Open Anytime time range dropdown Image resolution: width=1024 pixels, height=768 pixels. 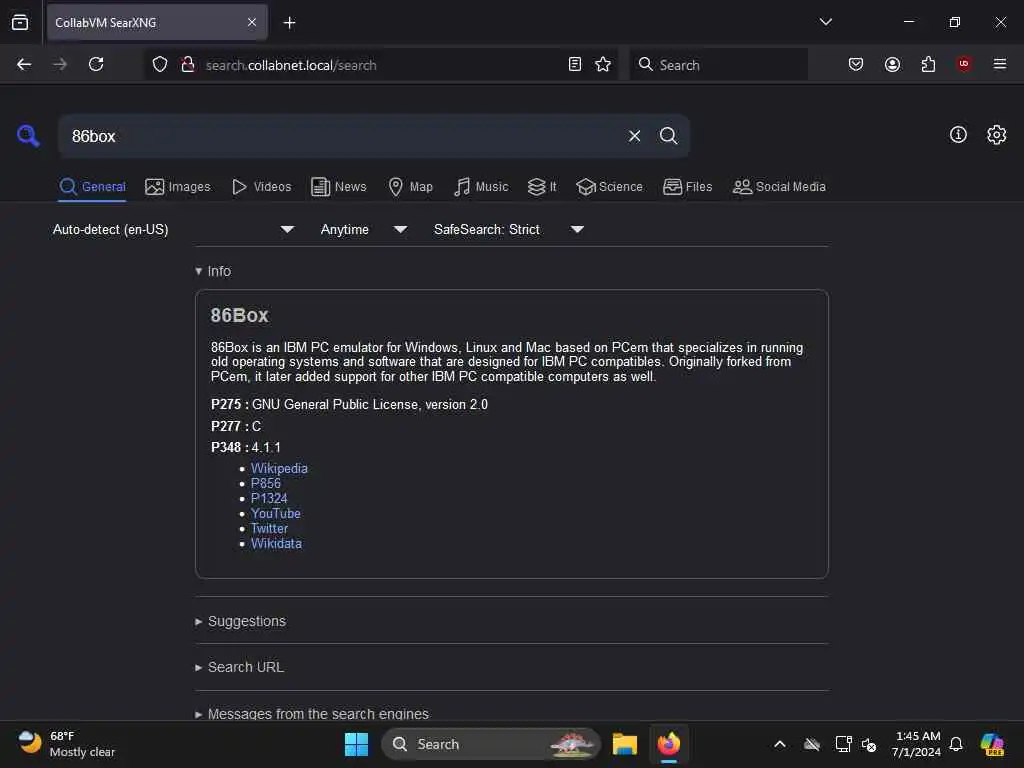pos(364,229)
